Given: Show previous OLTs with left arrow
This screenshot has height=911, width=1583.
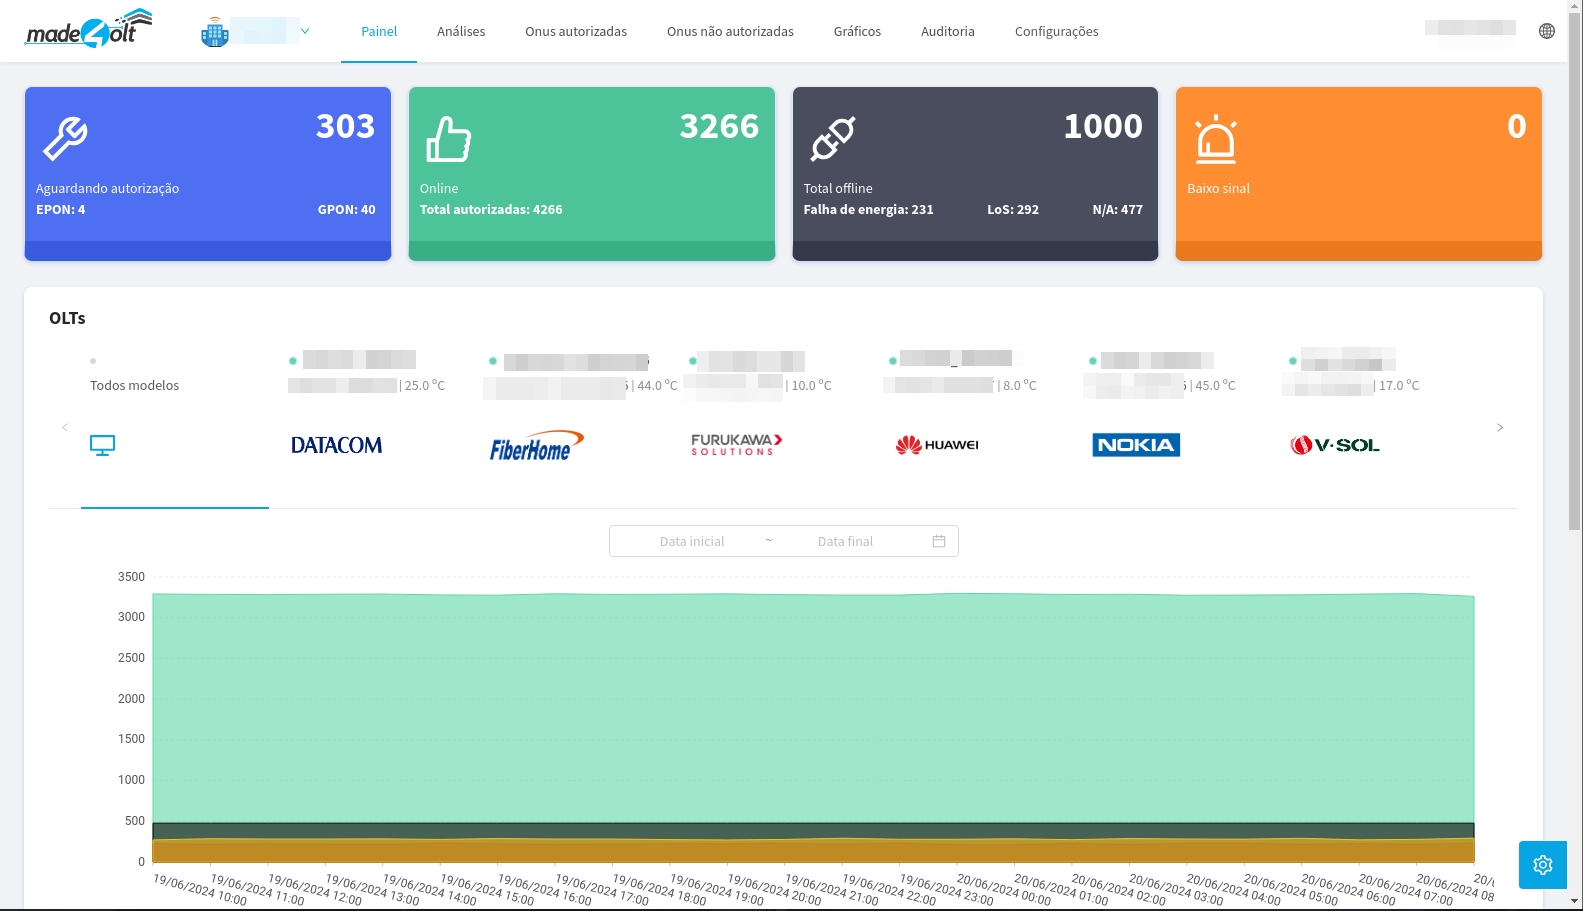Looking at the screenshot, I should [x=65, y=427].
